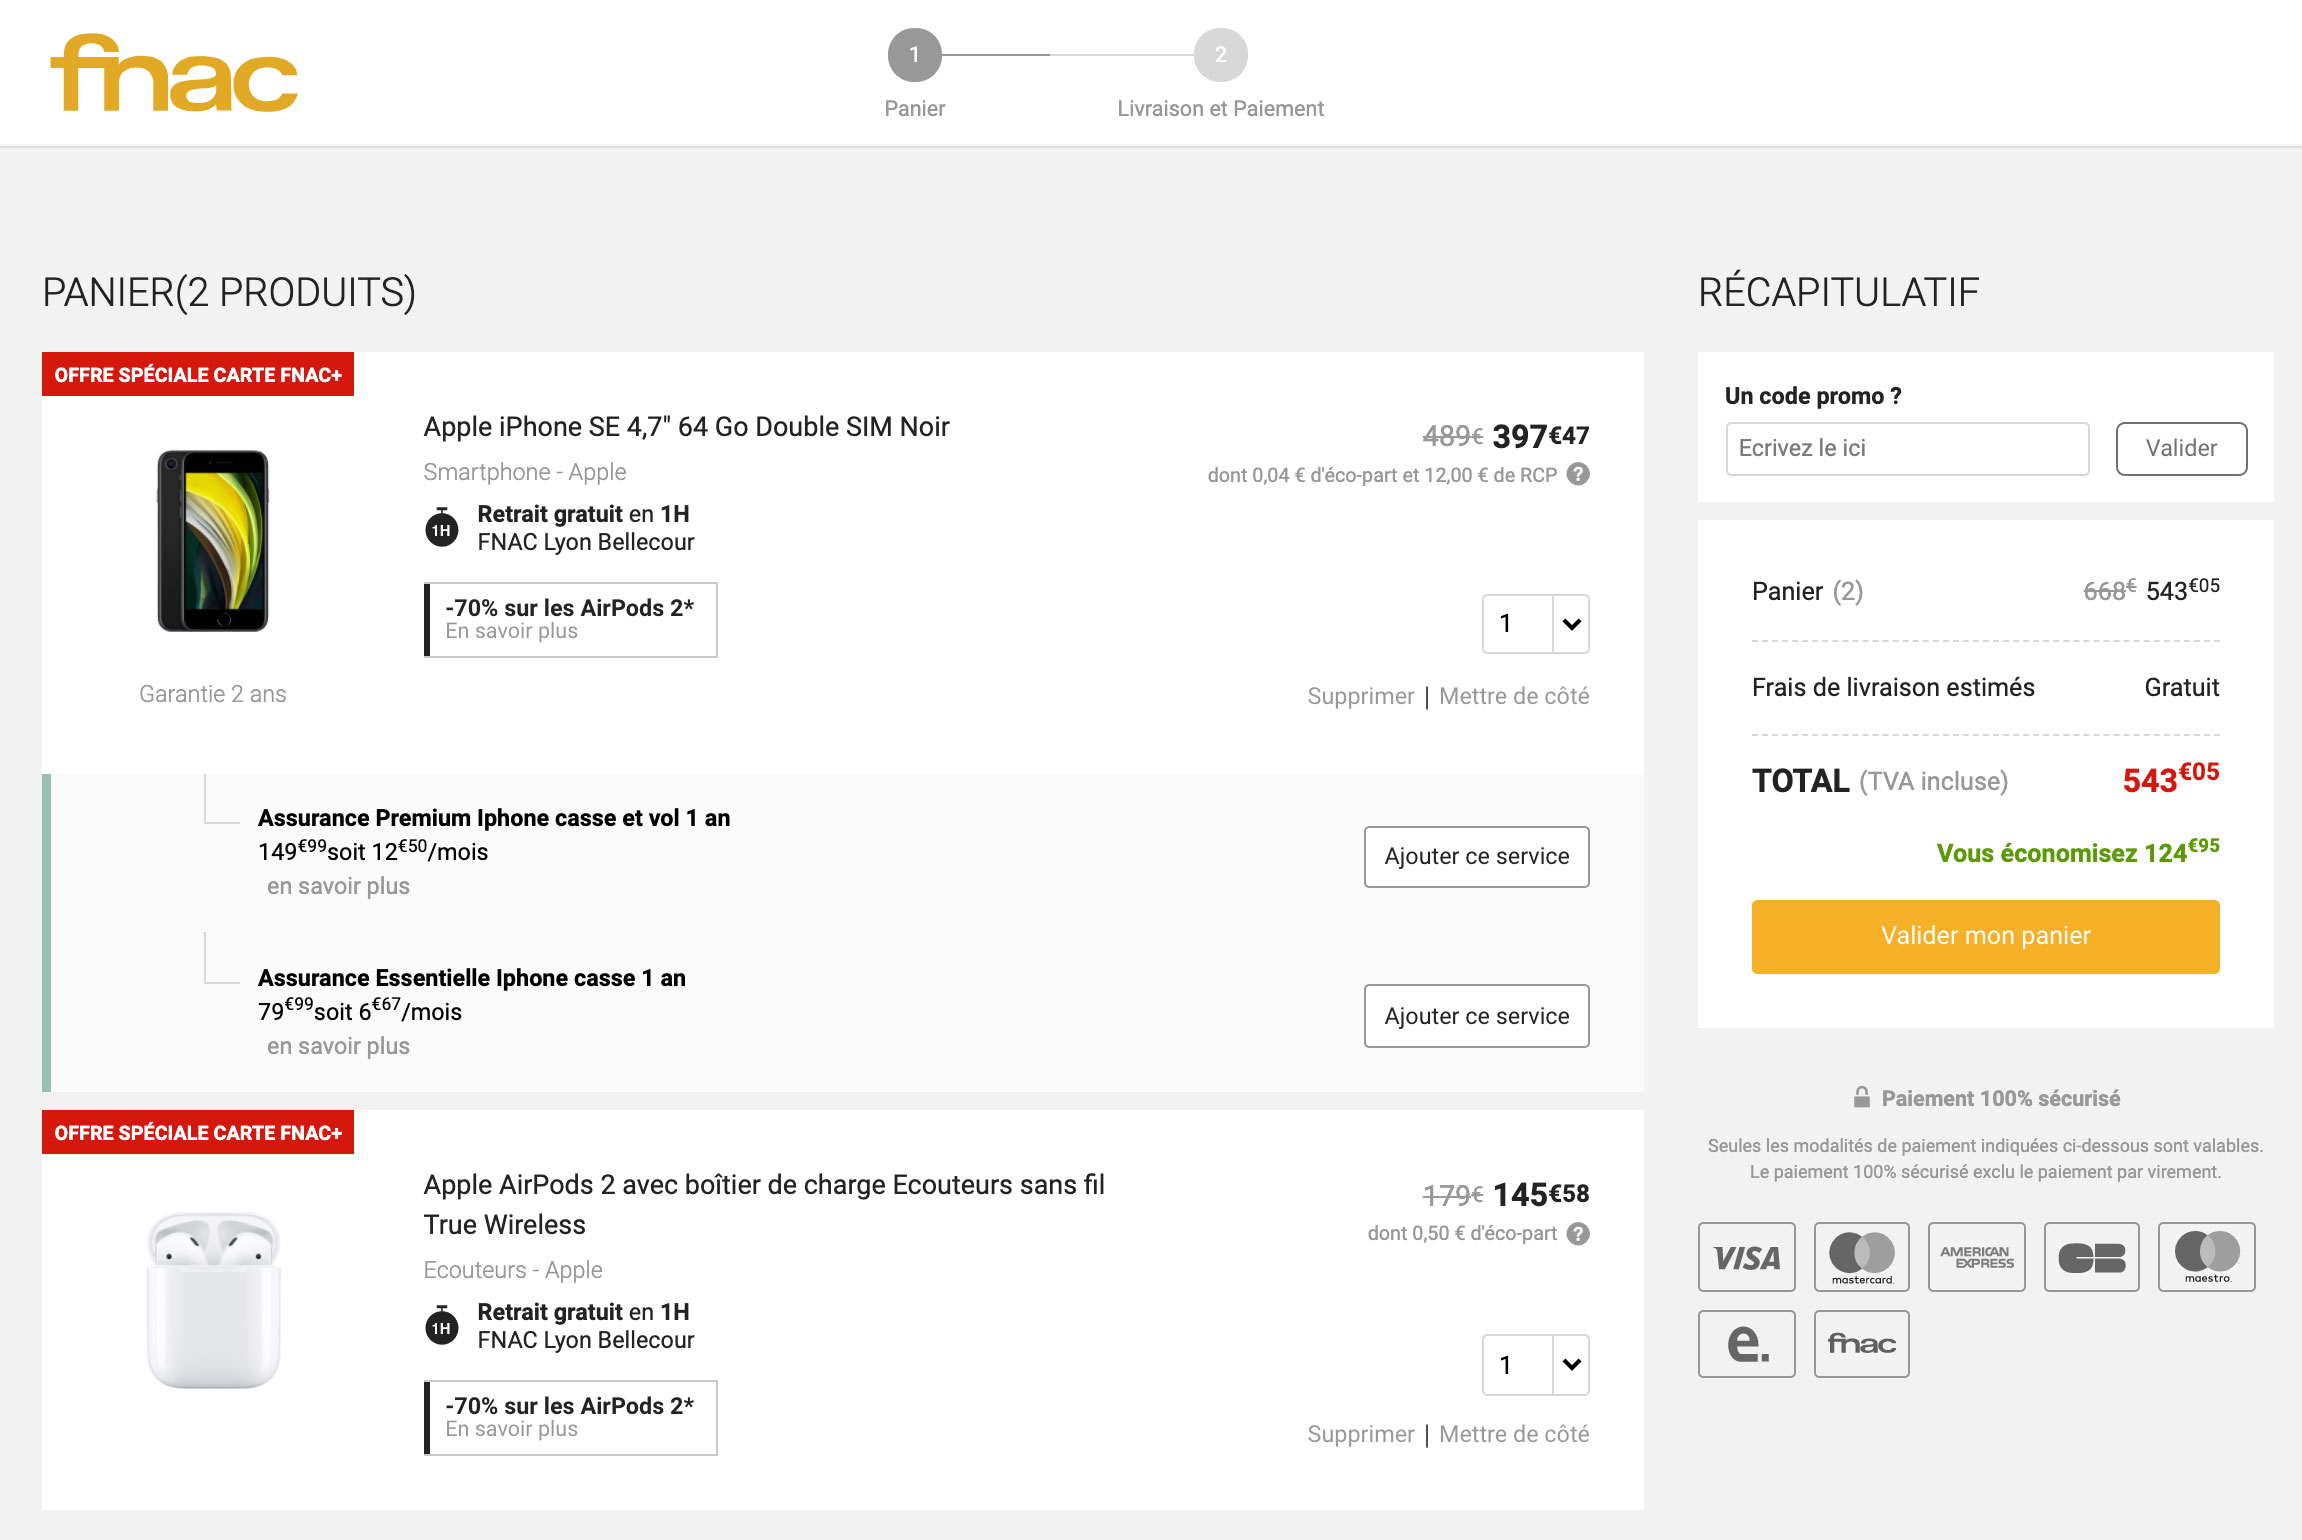This screenshot has height=1540, width=2302.
Task: Add Assurance Essentielle Iphone casse service
Action: 1476,1016
